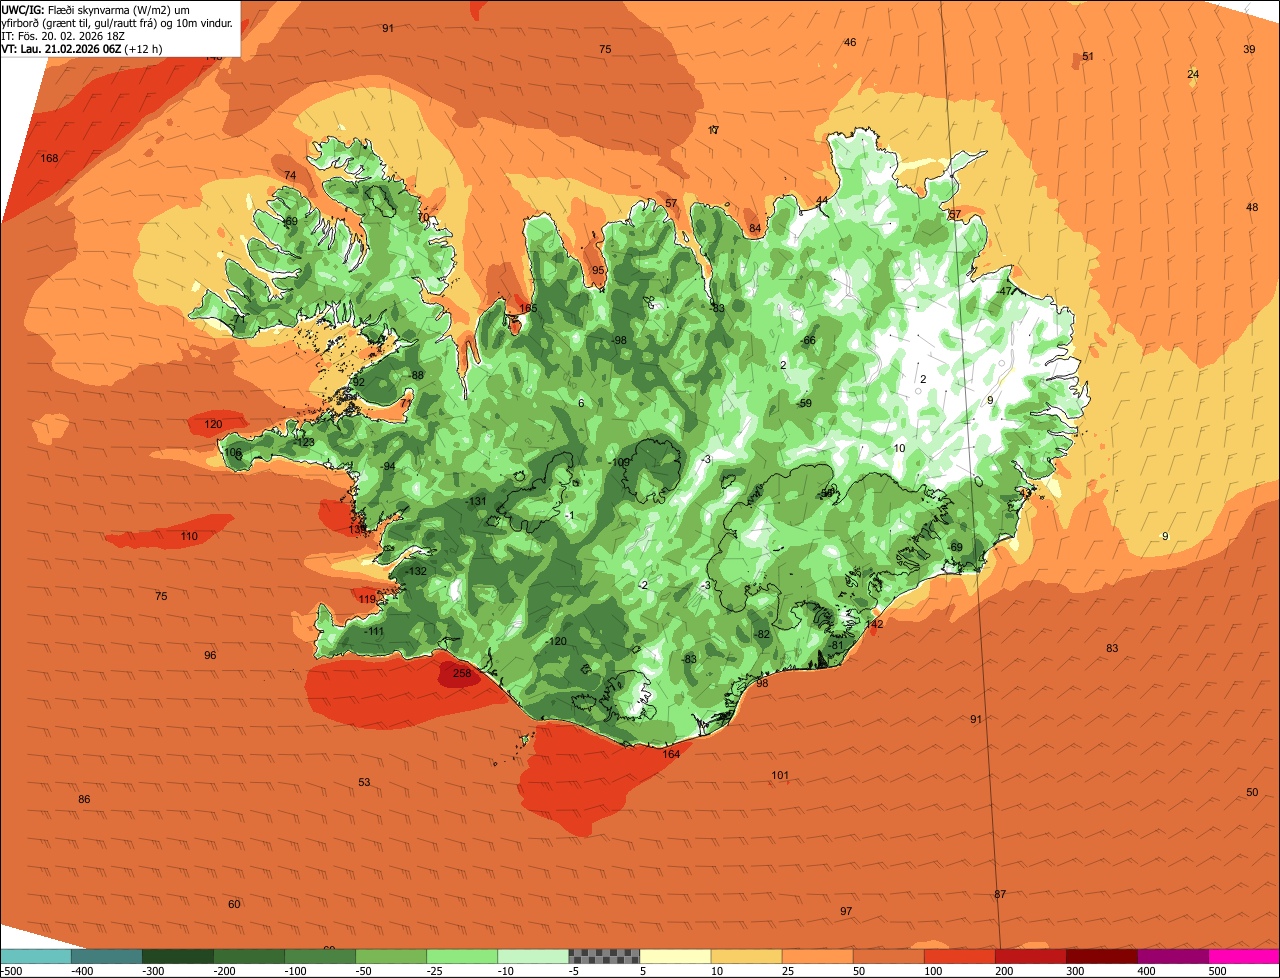Click the ocean value 60 in the southwest

click(234, 904)
